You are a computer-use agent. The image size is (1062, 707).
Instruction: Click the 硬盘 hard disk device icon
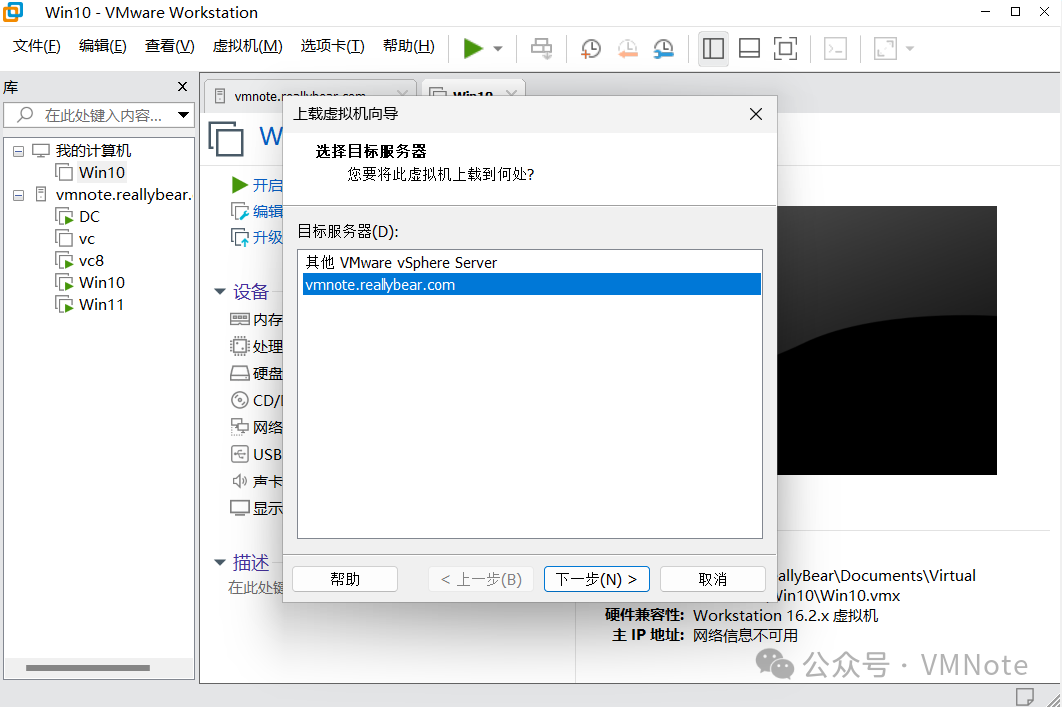click(x=240, y=373)
